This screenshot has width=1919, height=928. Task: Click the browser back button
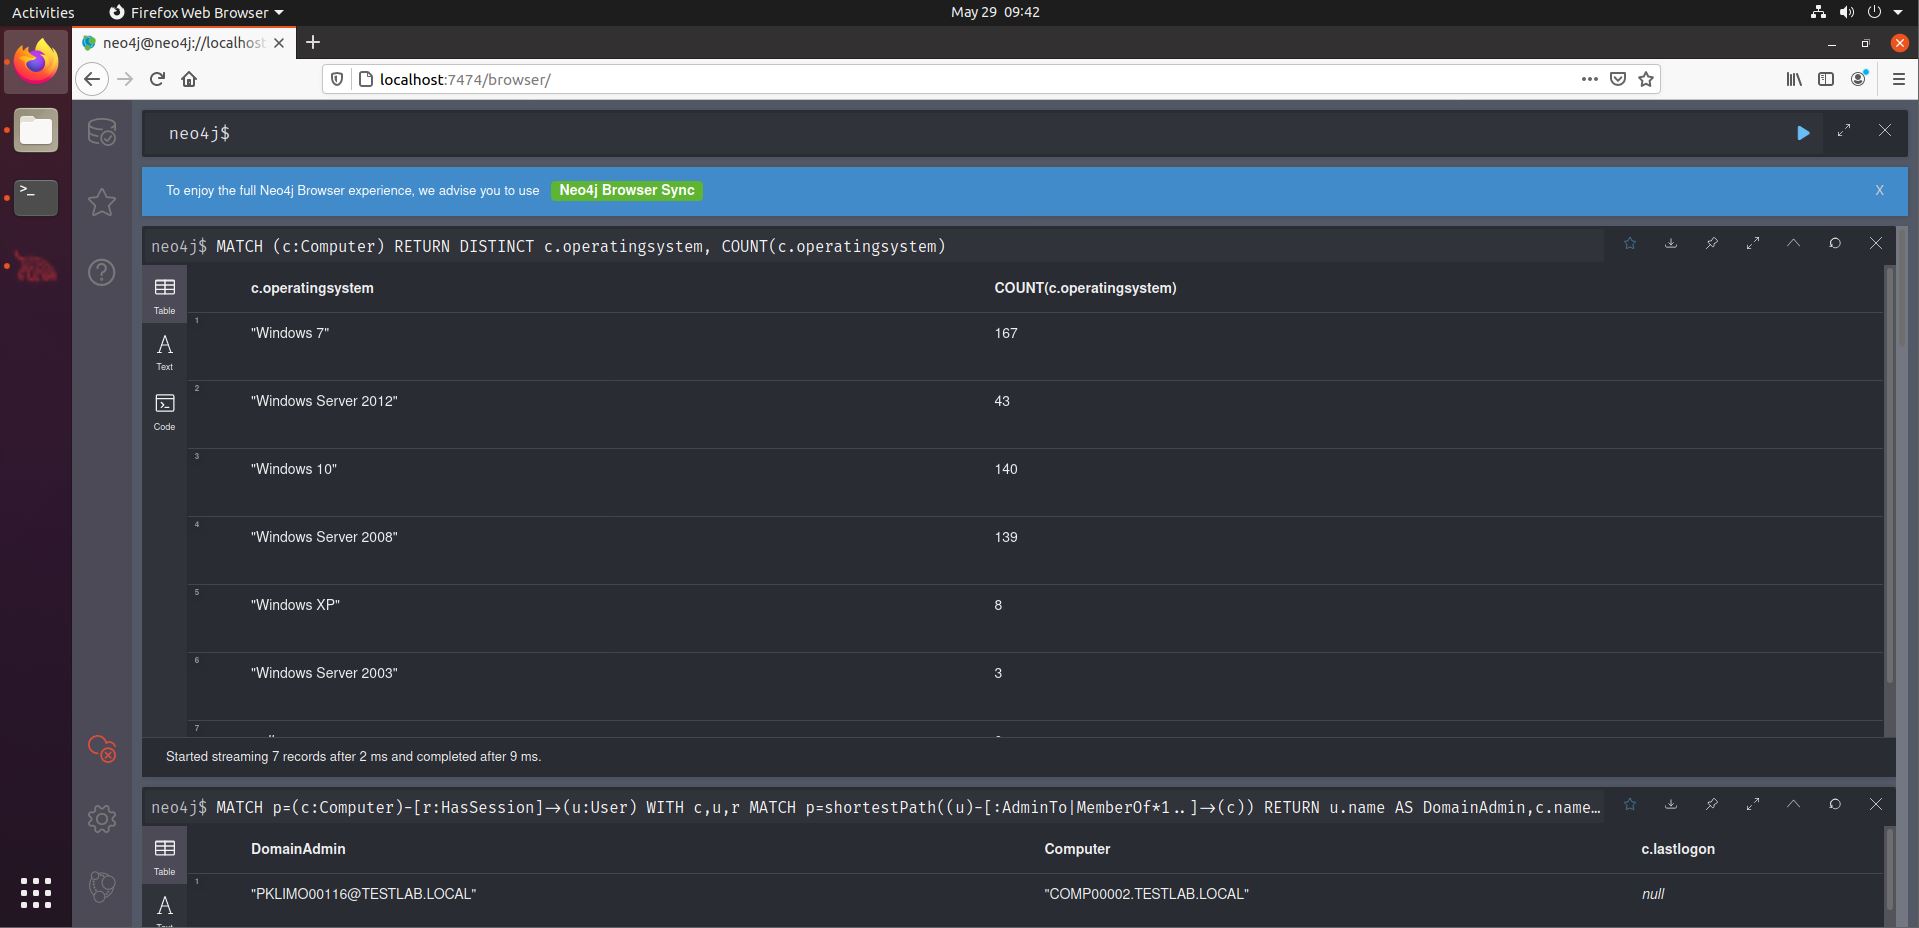coord(92,79)
